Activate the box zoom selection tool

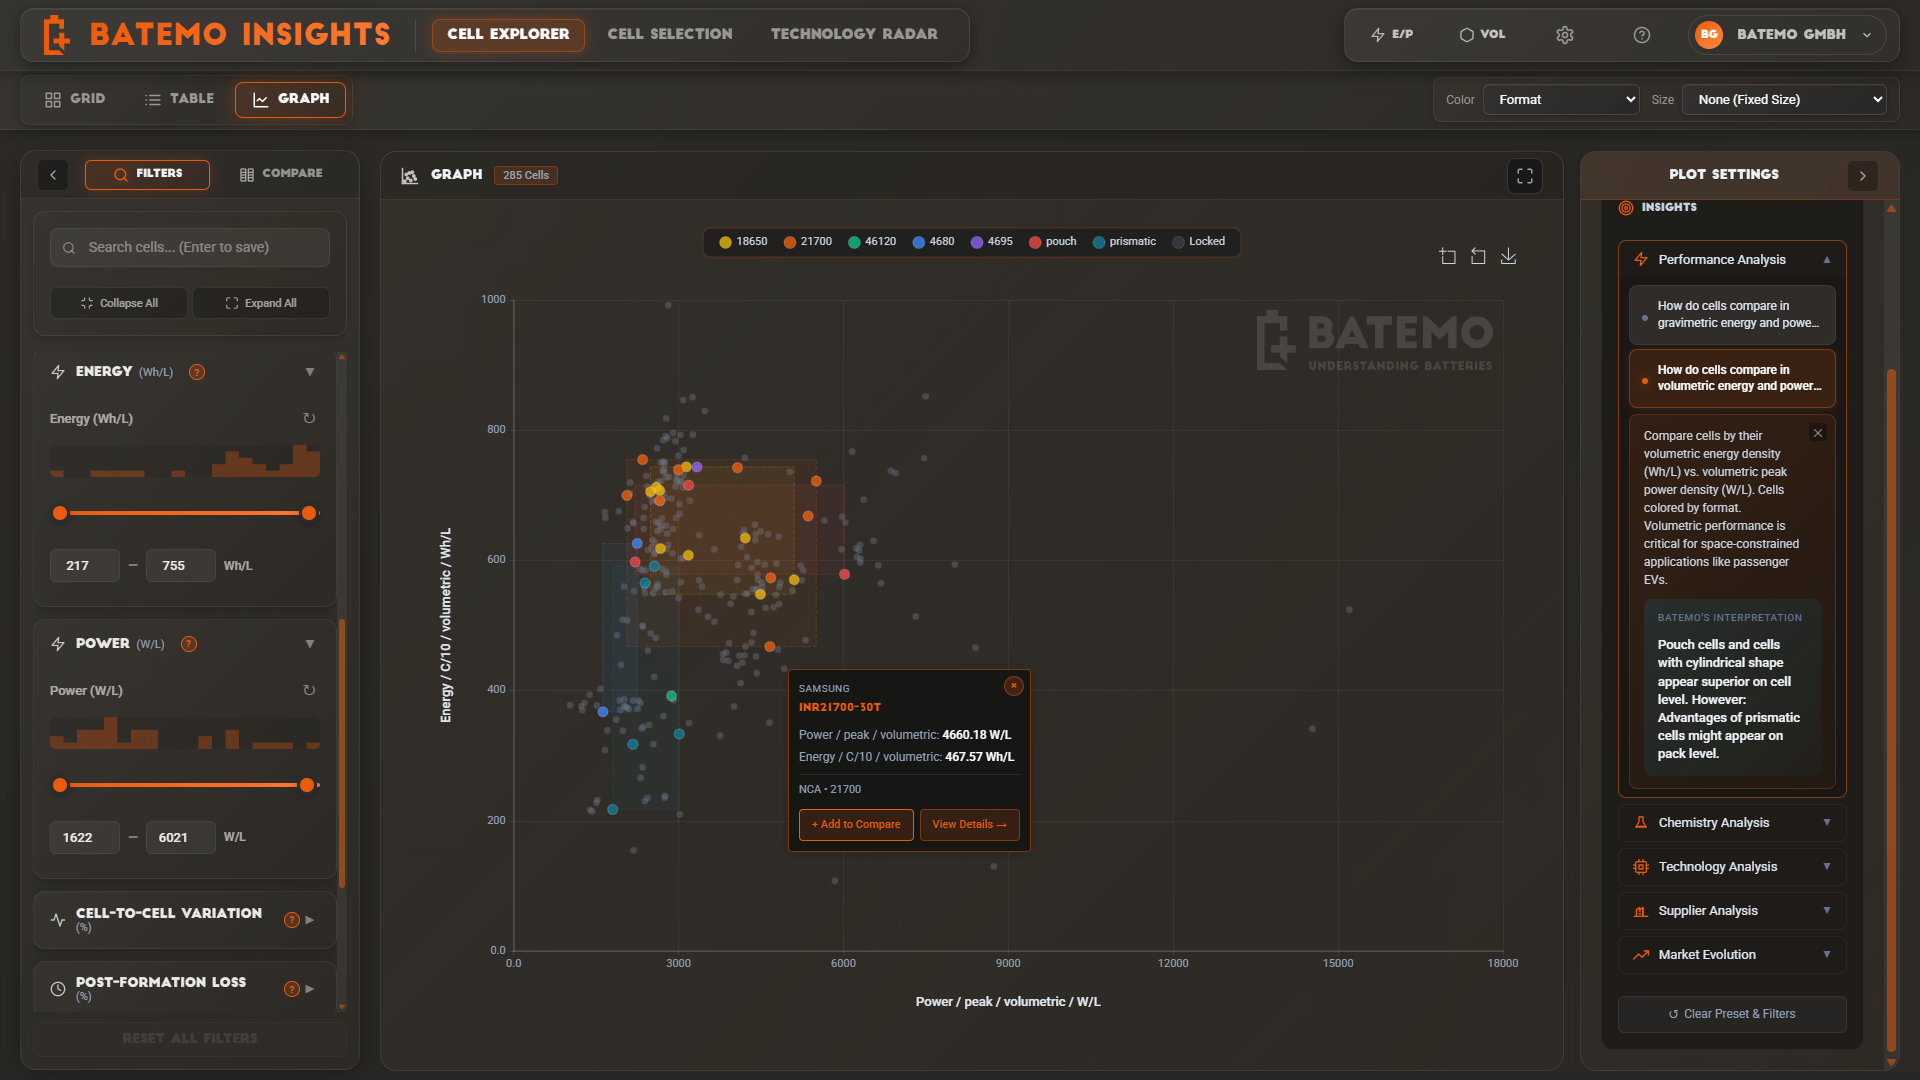pos(1448,256)
